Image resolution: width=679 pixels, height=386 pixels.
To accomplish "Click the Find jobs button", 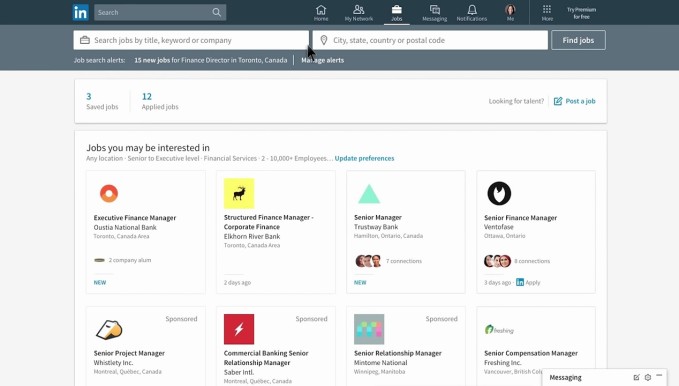I will [578, 40].
